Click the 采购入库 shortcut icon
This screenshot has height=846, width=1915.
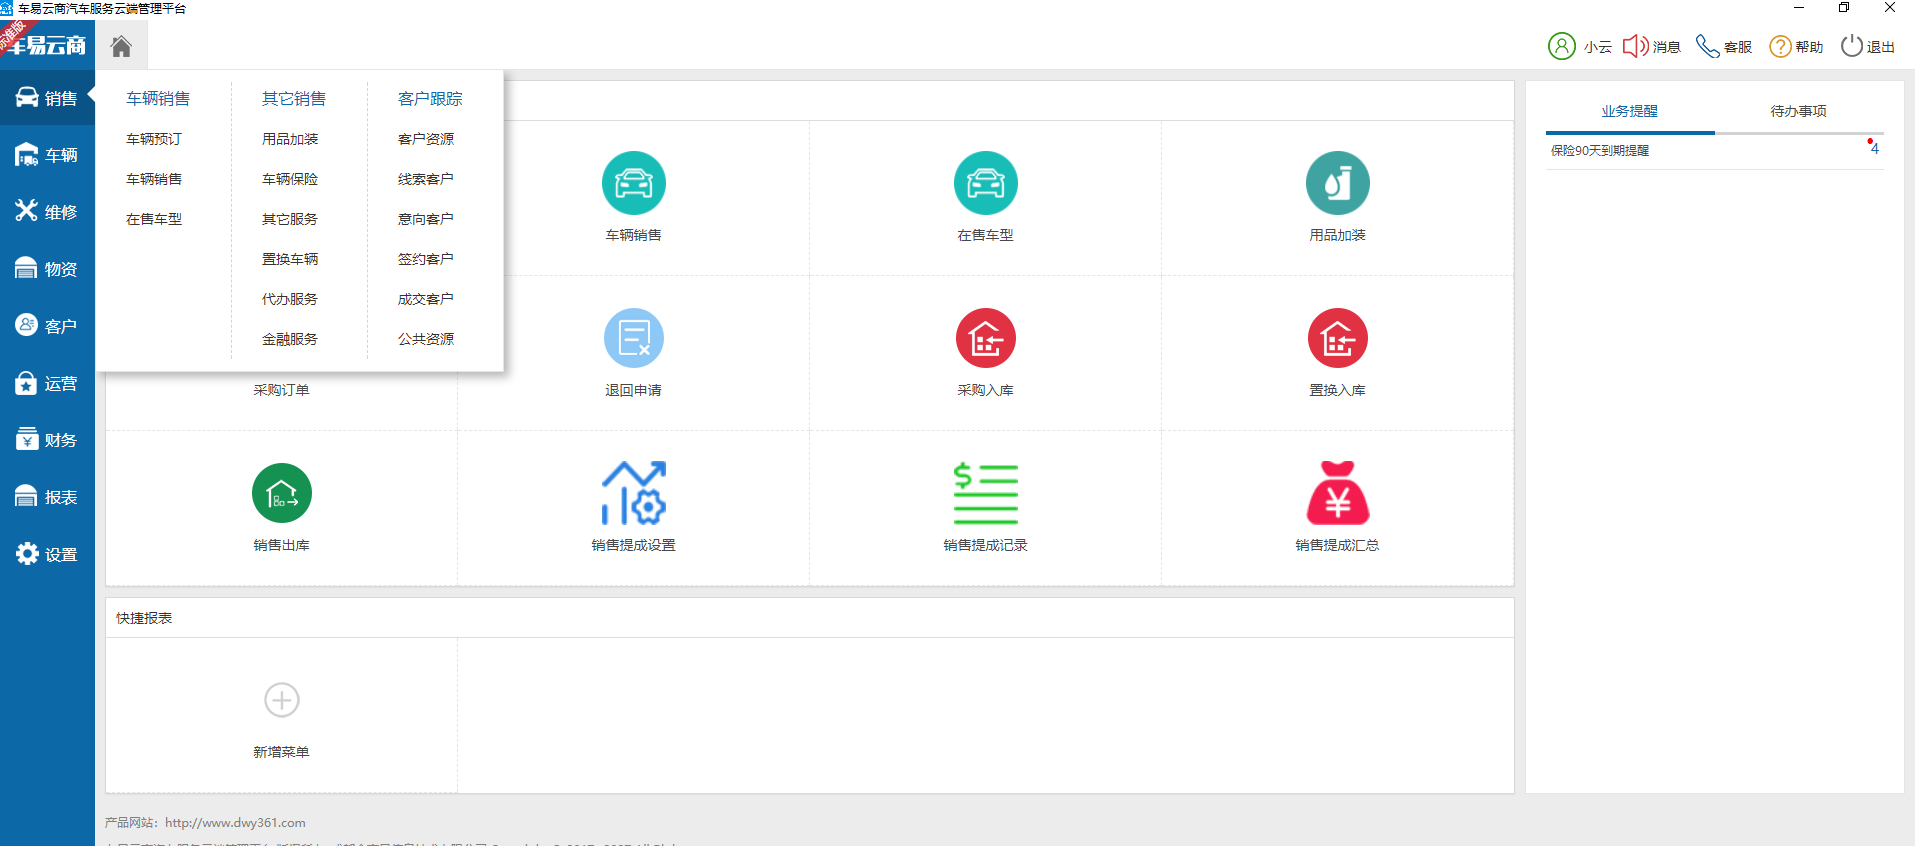click(x=986, y=338)
